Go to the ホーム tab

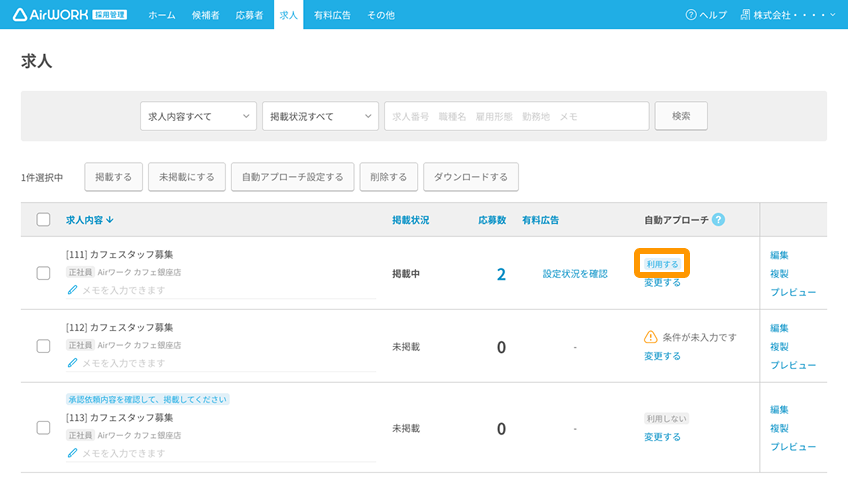click(162, 15)
